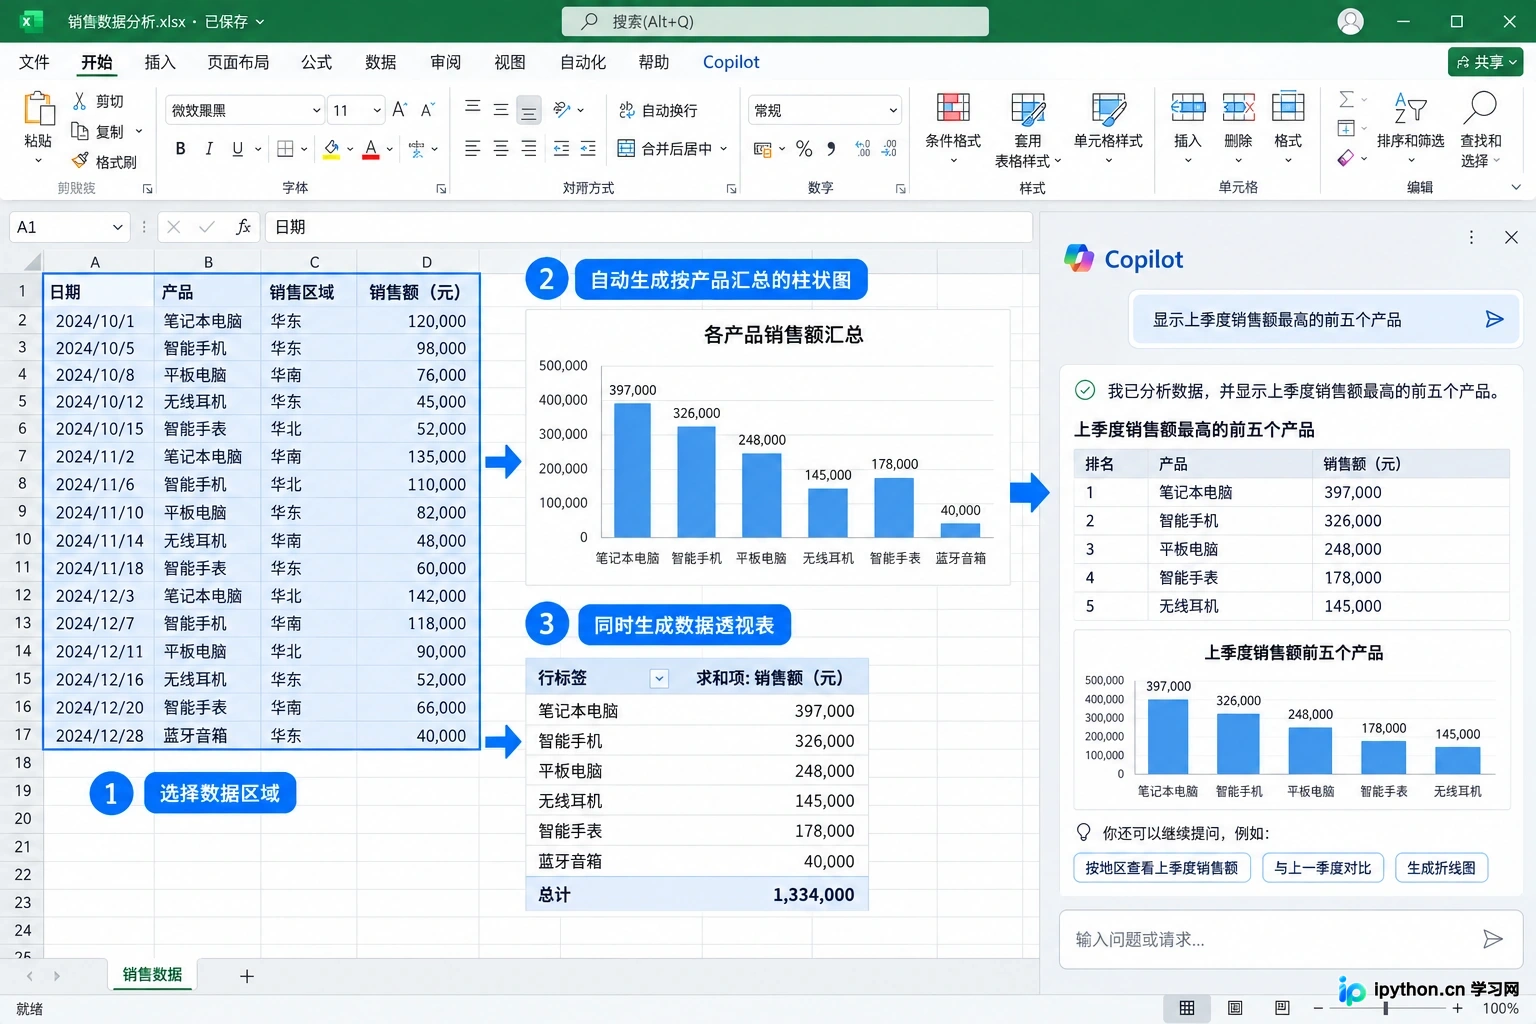Click the Insert cells icon
The width and height of the screenshot is (1536, 1024).
point(1187,107)
